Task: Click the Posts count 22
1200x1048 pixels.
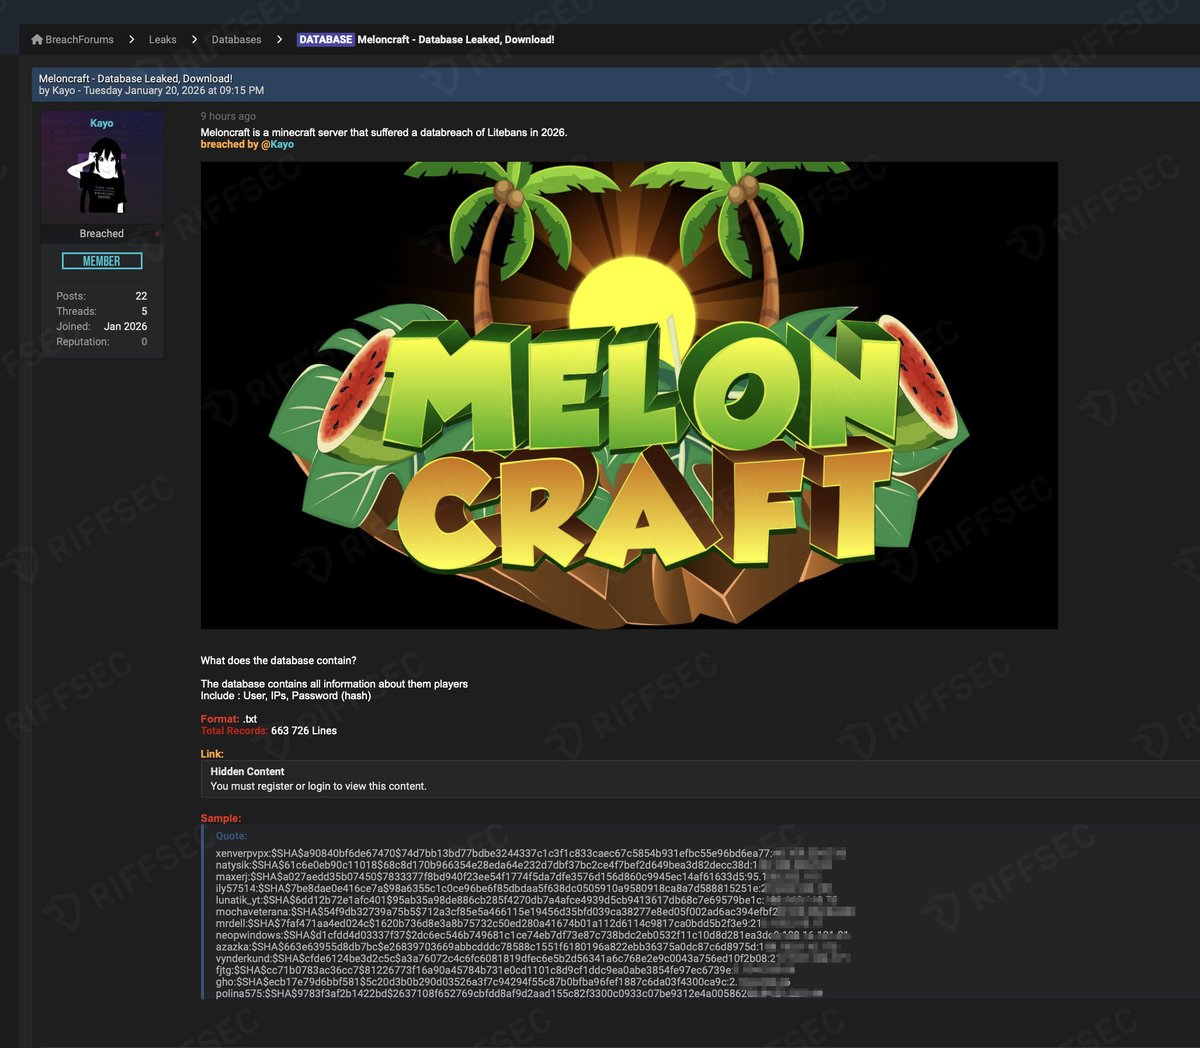Action: coord(141,296)
